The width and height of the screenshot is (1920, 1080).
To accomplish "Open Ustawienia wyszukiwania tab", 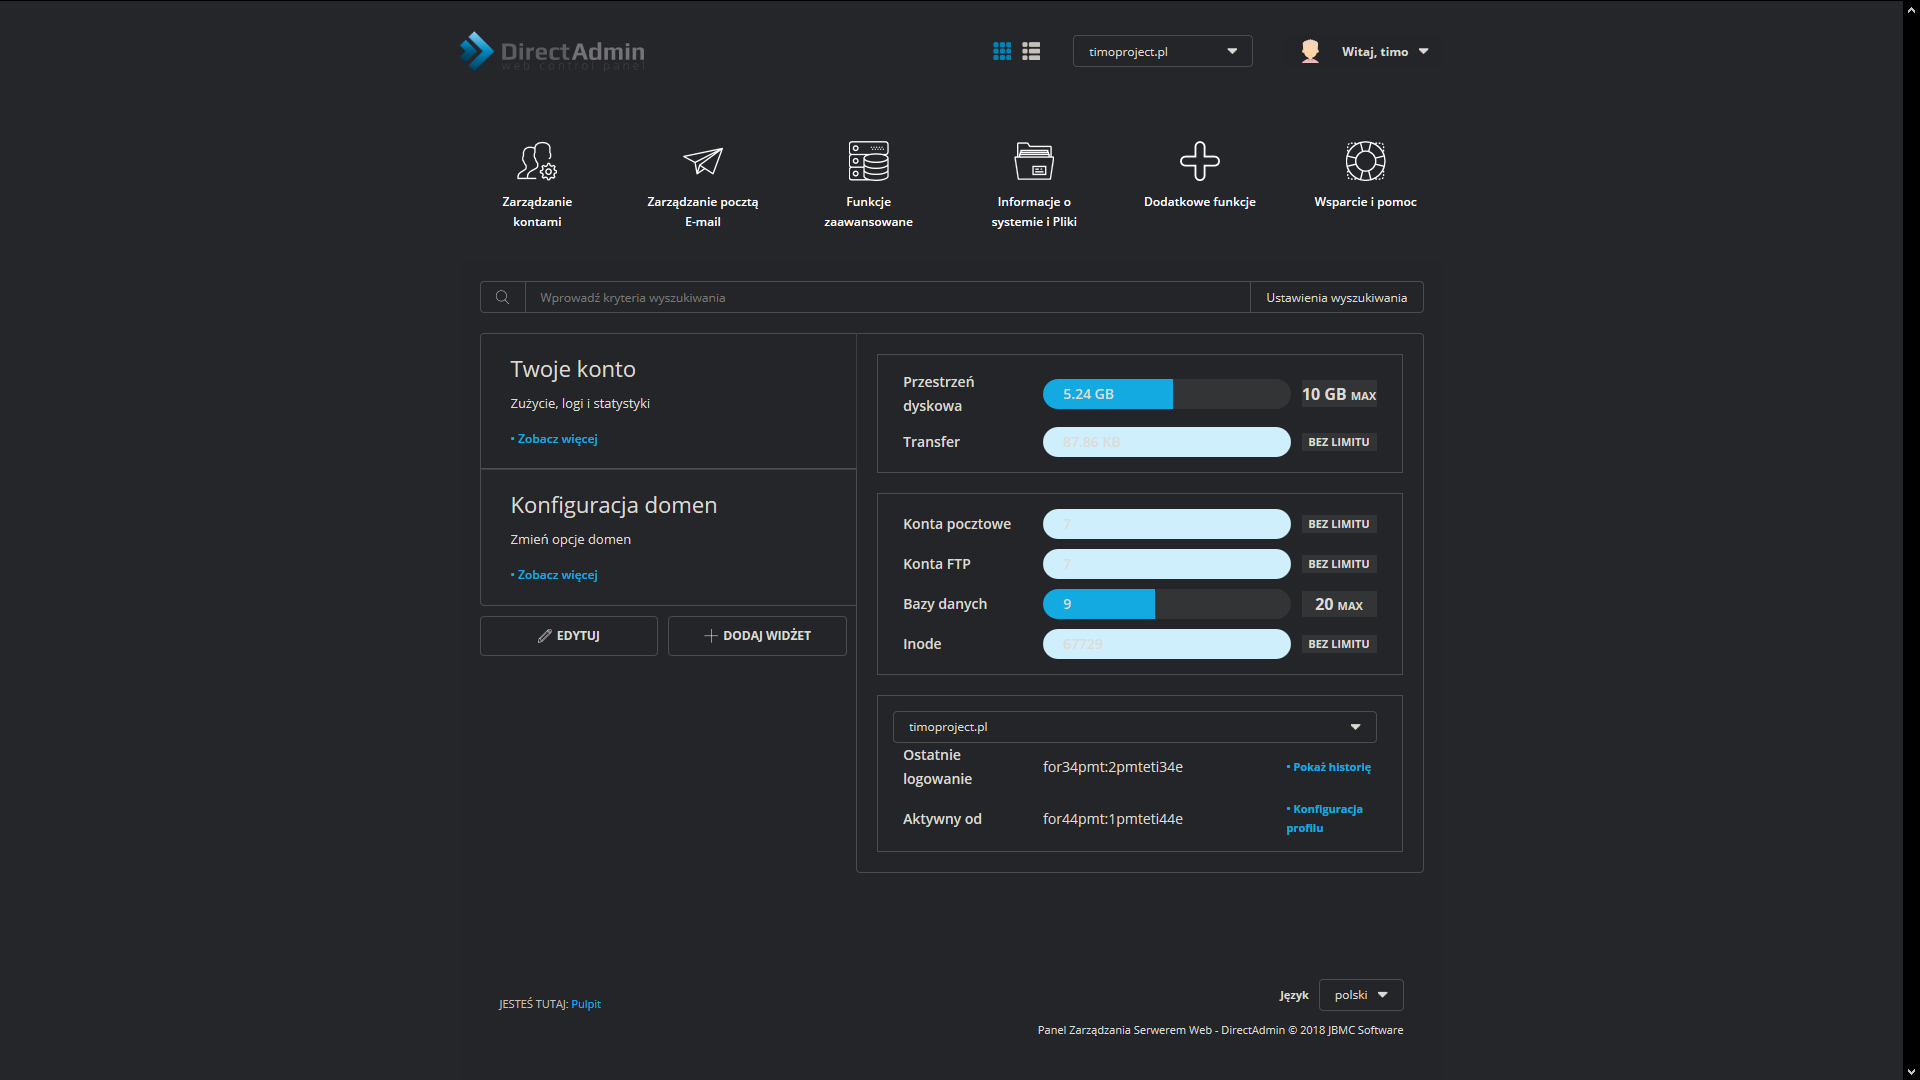I will tap(1336, 297).
